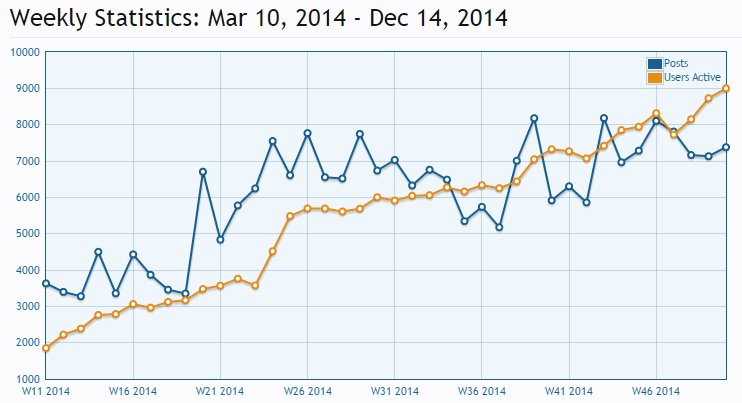Viewport: 742px width, 403px height.
Task: Click the Posts legend label
Action: click(676, 63)
